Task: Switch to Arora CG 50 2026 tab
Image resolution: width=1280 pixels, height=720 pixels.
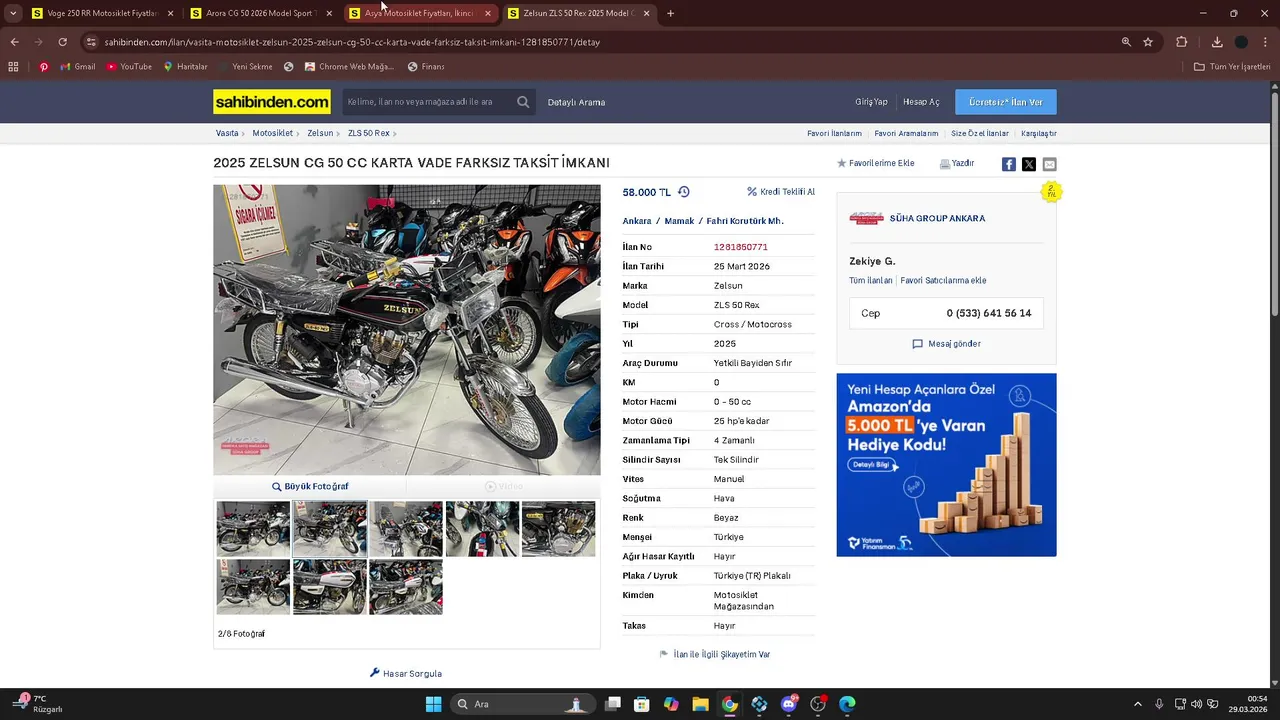Action: [261, 13]
